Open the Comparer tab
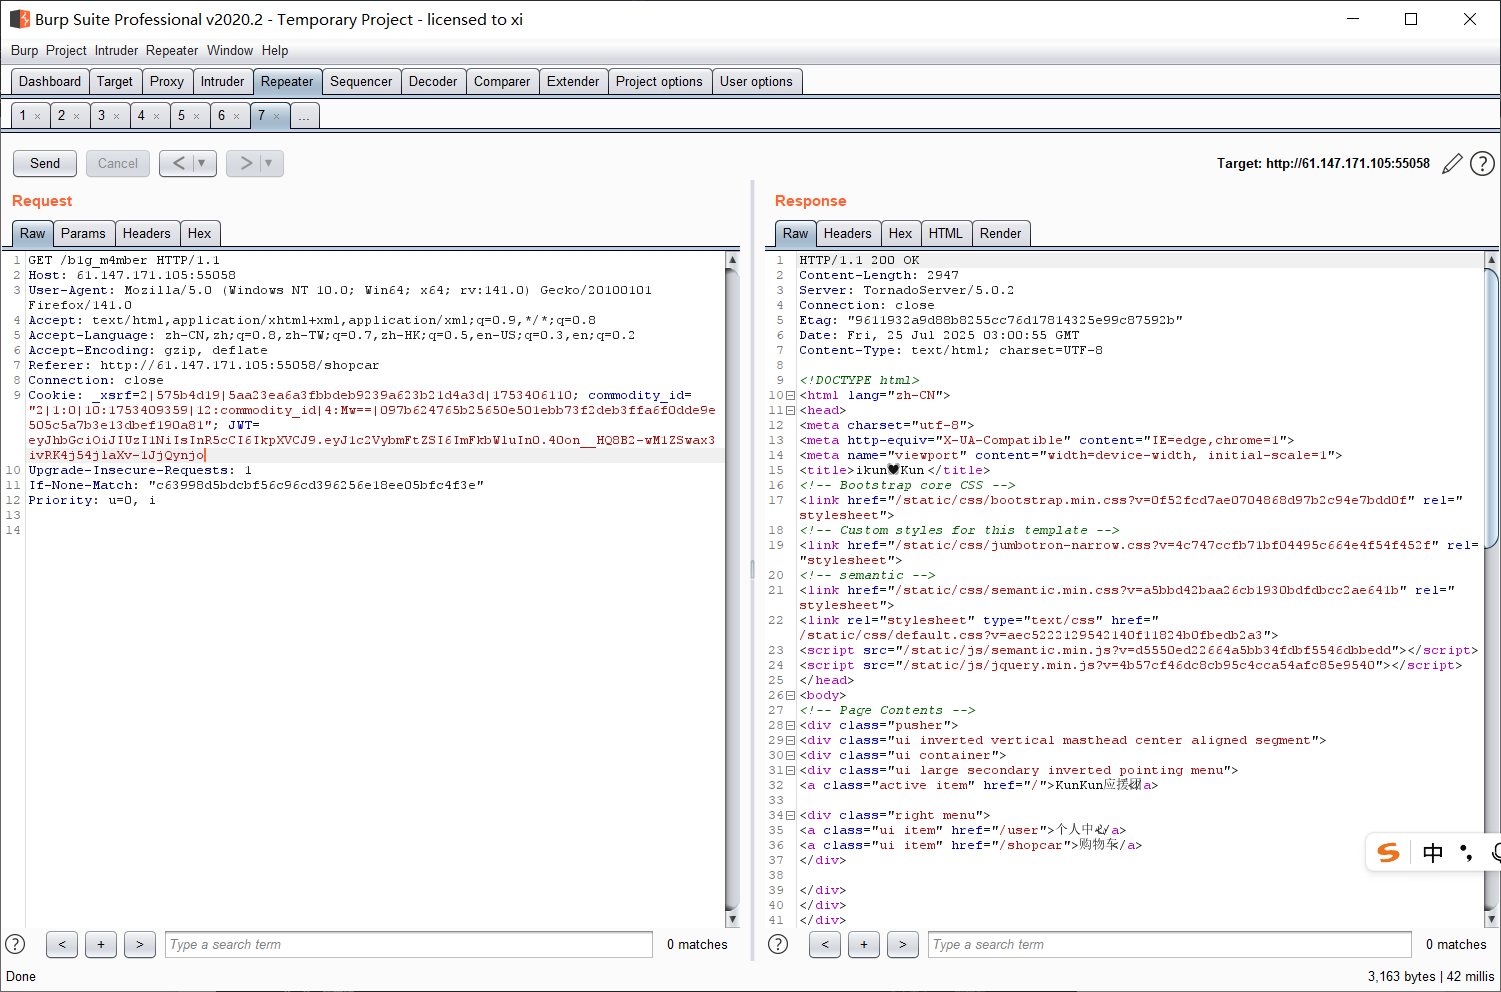1501x992 pixels. 502,82
